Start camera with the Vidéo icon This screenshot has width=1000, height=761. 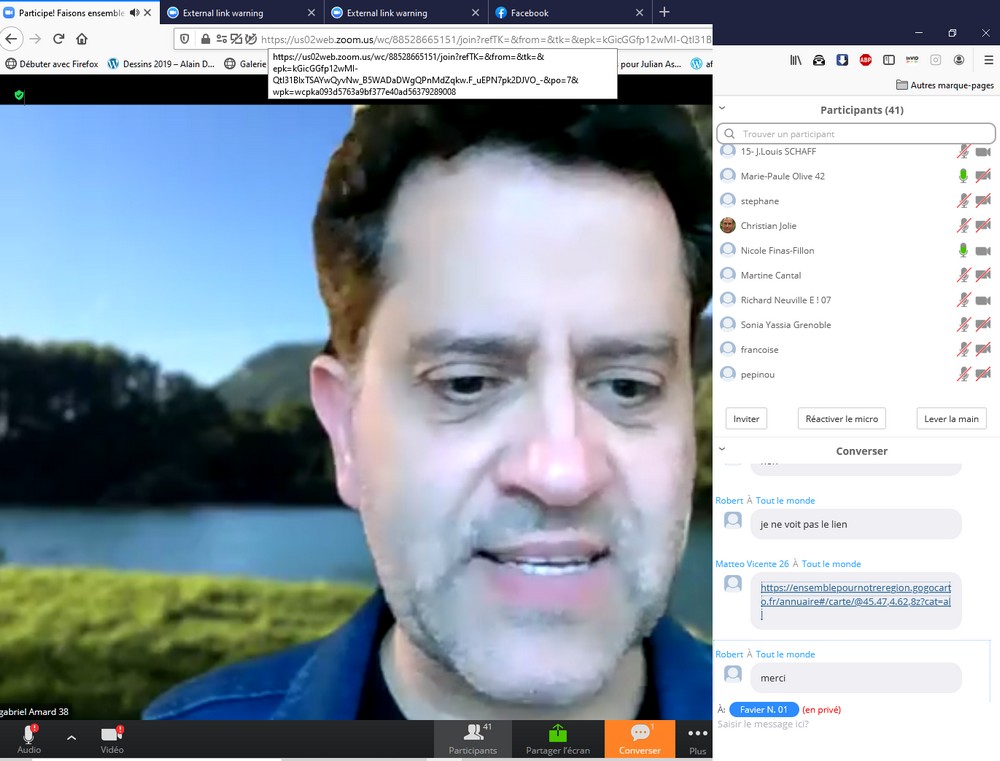point(112,735)
